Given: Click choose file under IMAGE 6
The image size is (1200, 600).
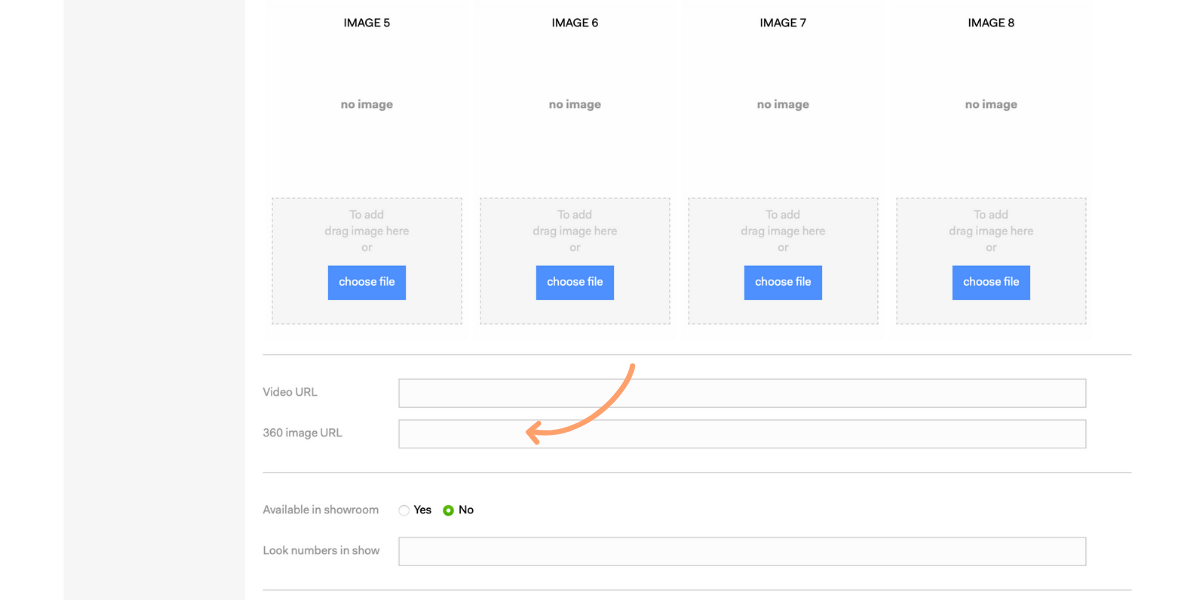Looking at the screenshot, I should click(575, 282).
